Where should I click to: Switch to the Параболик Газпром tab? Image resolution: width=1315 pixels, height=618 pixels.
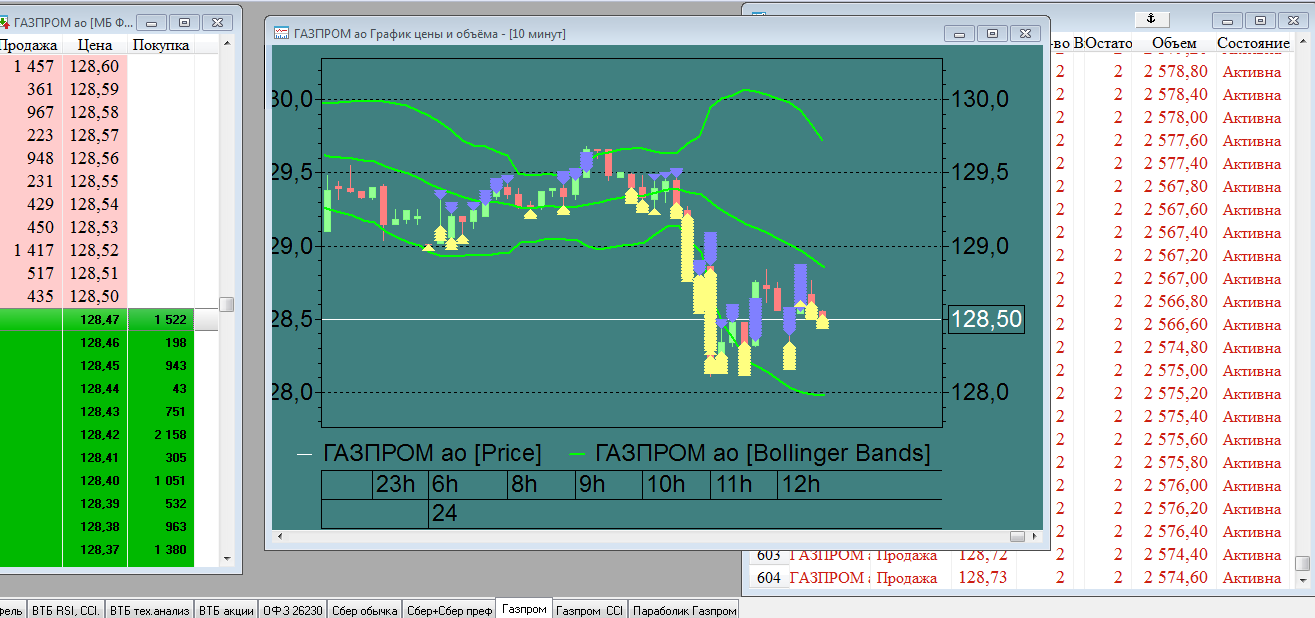tap(685, 610)
